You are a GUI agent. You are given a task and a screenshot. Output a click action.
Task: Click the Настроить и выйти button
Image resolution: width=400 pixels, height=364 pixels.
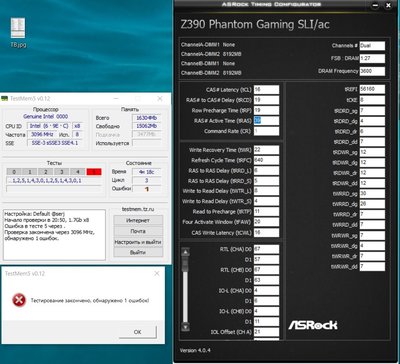(138, 242)
